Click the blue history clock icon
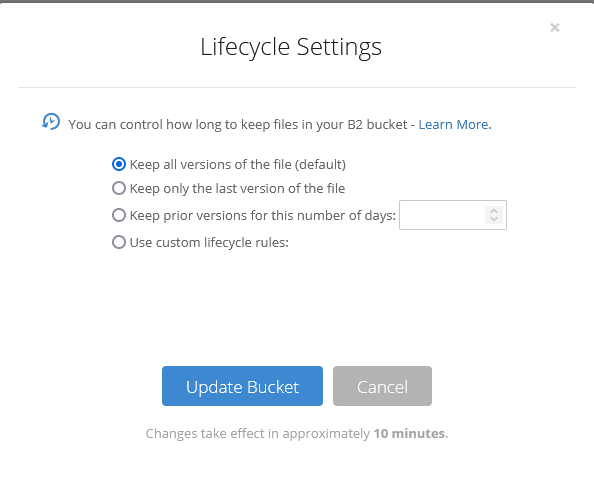Screen dimensions: 594x484 point(51,122)
